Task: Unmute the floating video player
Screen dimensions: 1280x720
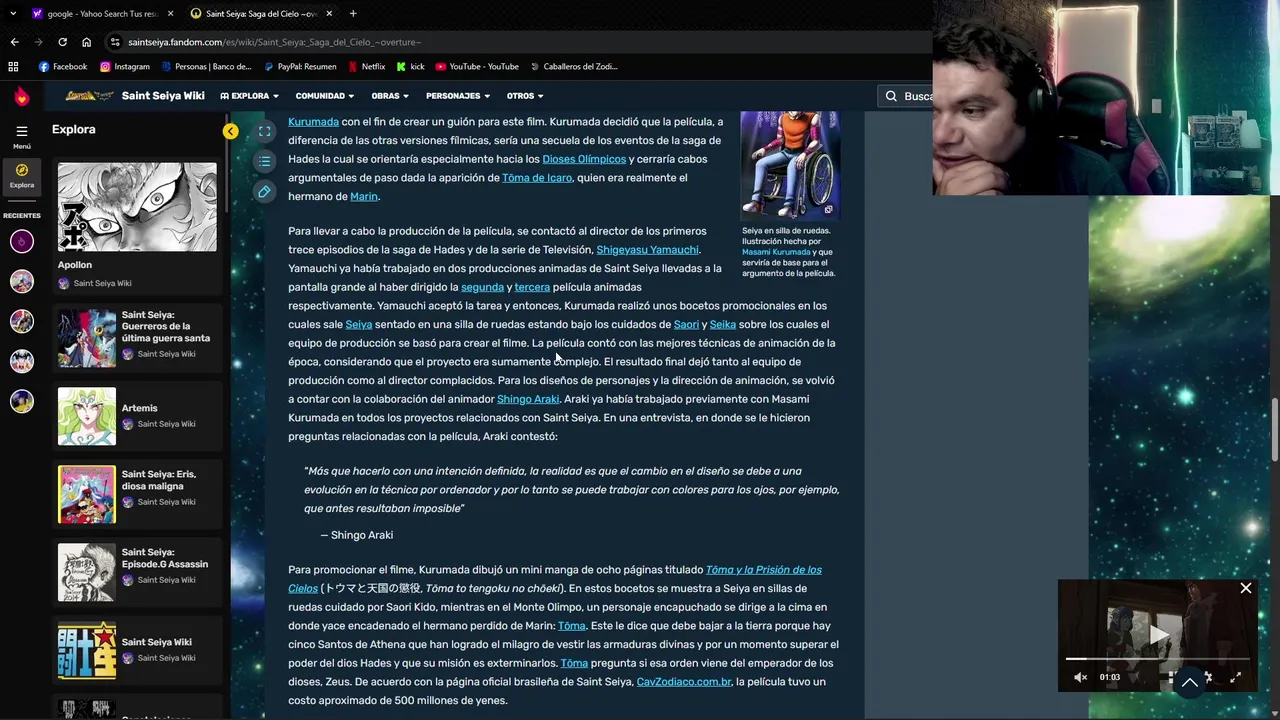Action: [x=1080, y=677]
